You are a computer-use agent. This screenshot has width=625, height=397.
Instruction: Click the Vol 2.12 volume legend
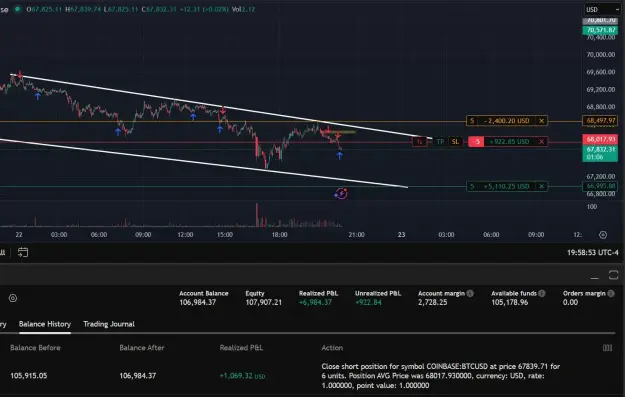[x=243, y=9]
